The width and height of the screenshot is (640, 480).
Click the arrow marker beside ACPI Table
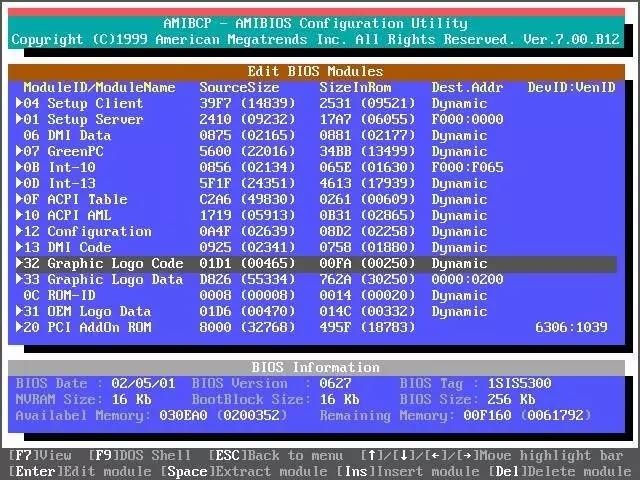click(x=19, y=200)
